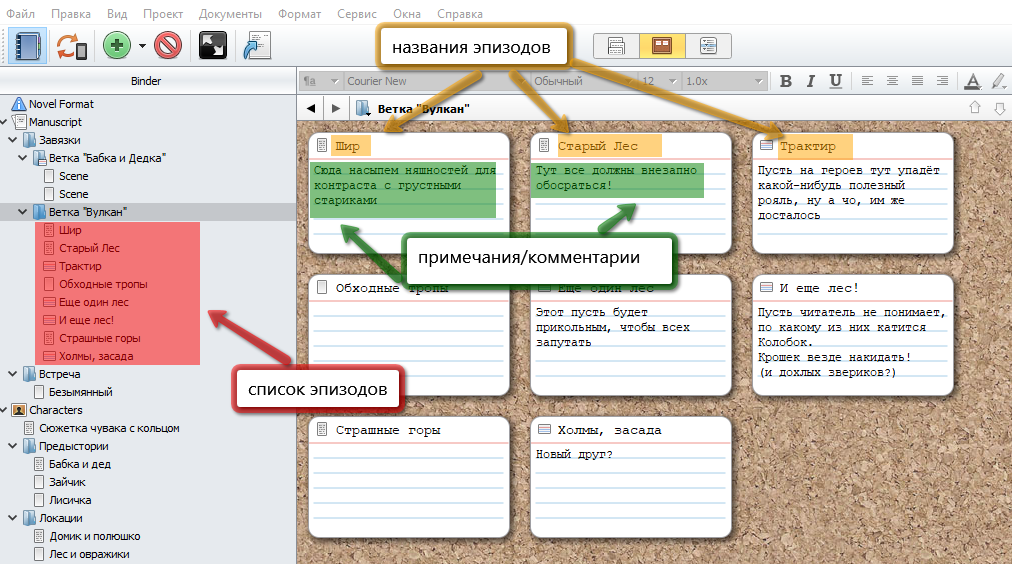Image resolution: width=1012 pixels, height=564 pixels.
Task: Open the Проект menu
Action: [162, 14]
